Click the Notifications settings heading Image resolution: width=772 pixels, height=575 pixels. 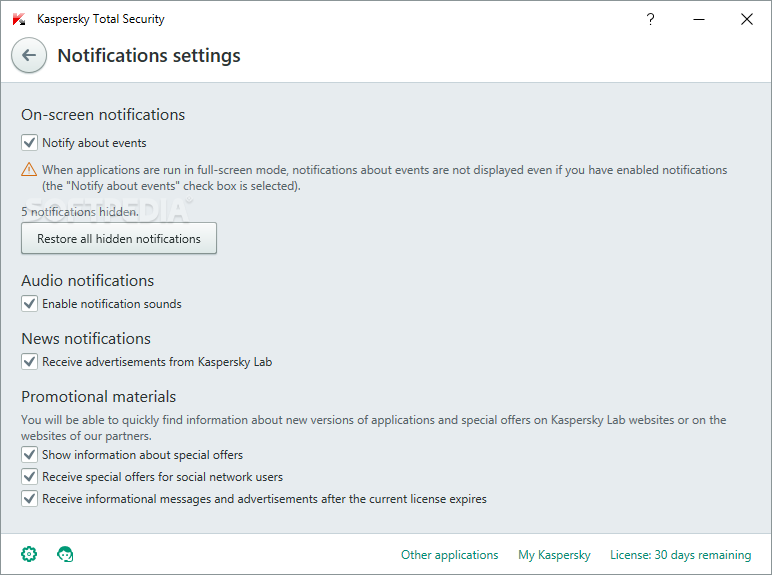(149, 55)
